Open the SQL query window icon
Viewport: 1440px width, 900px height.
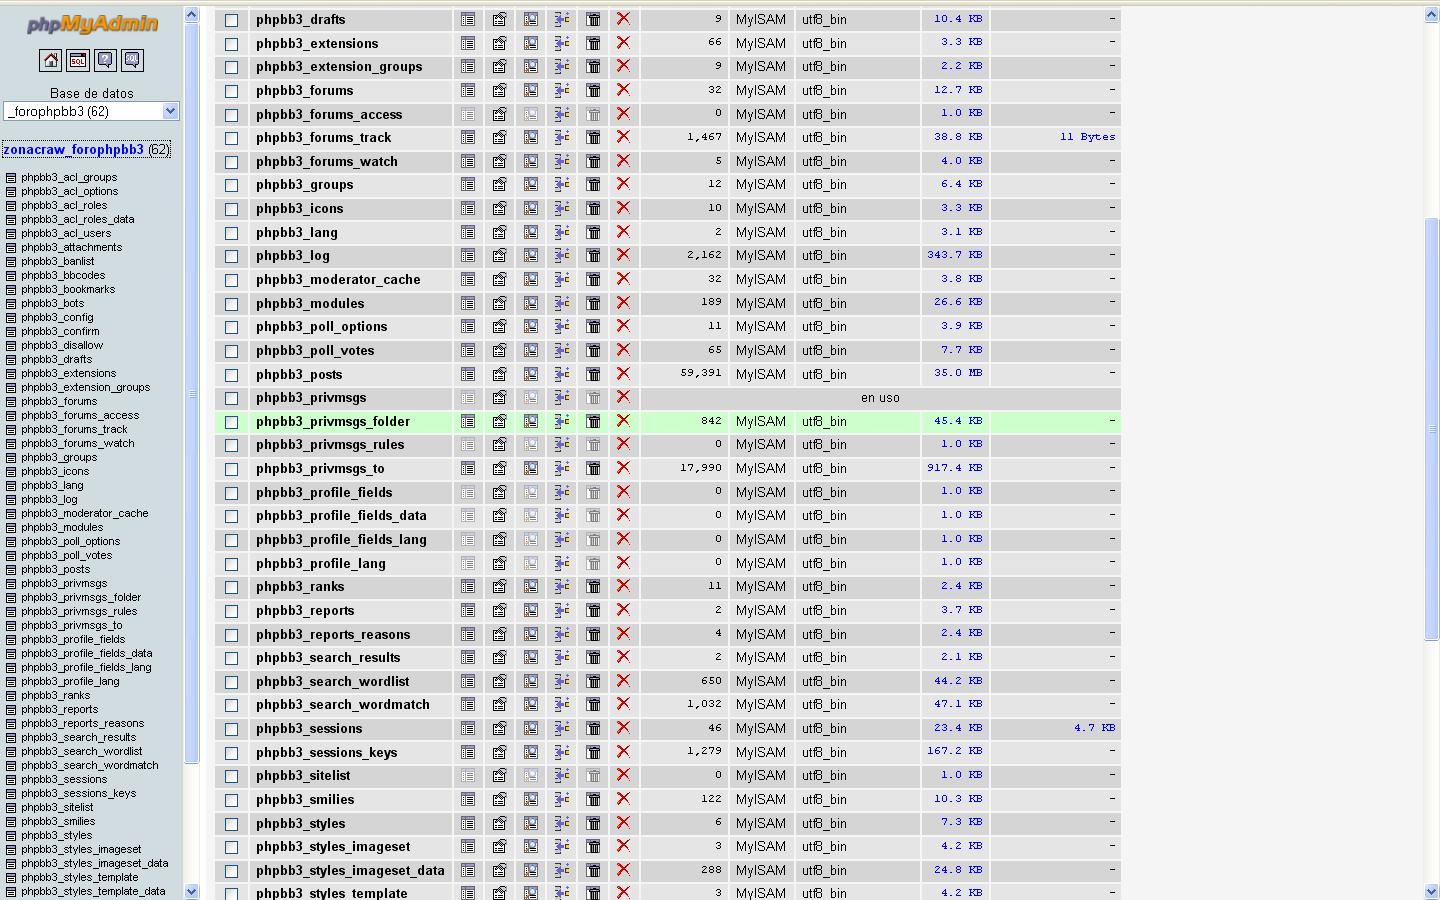[78, 61]
